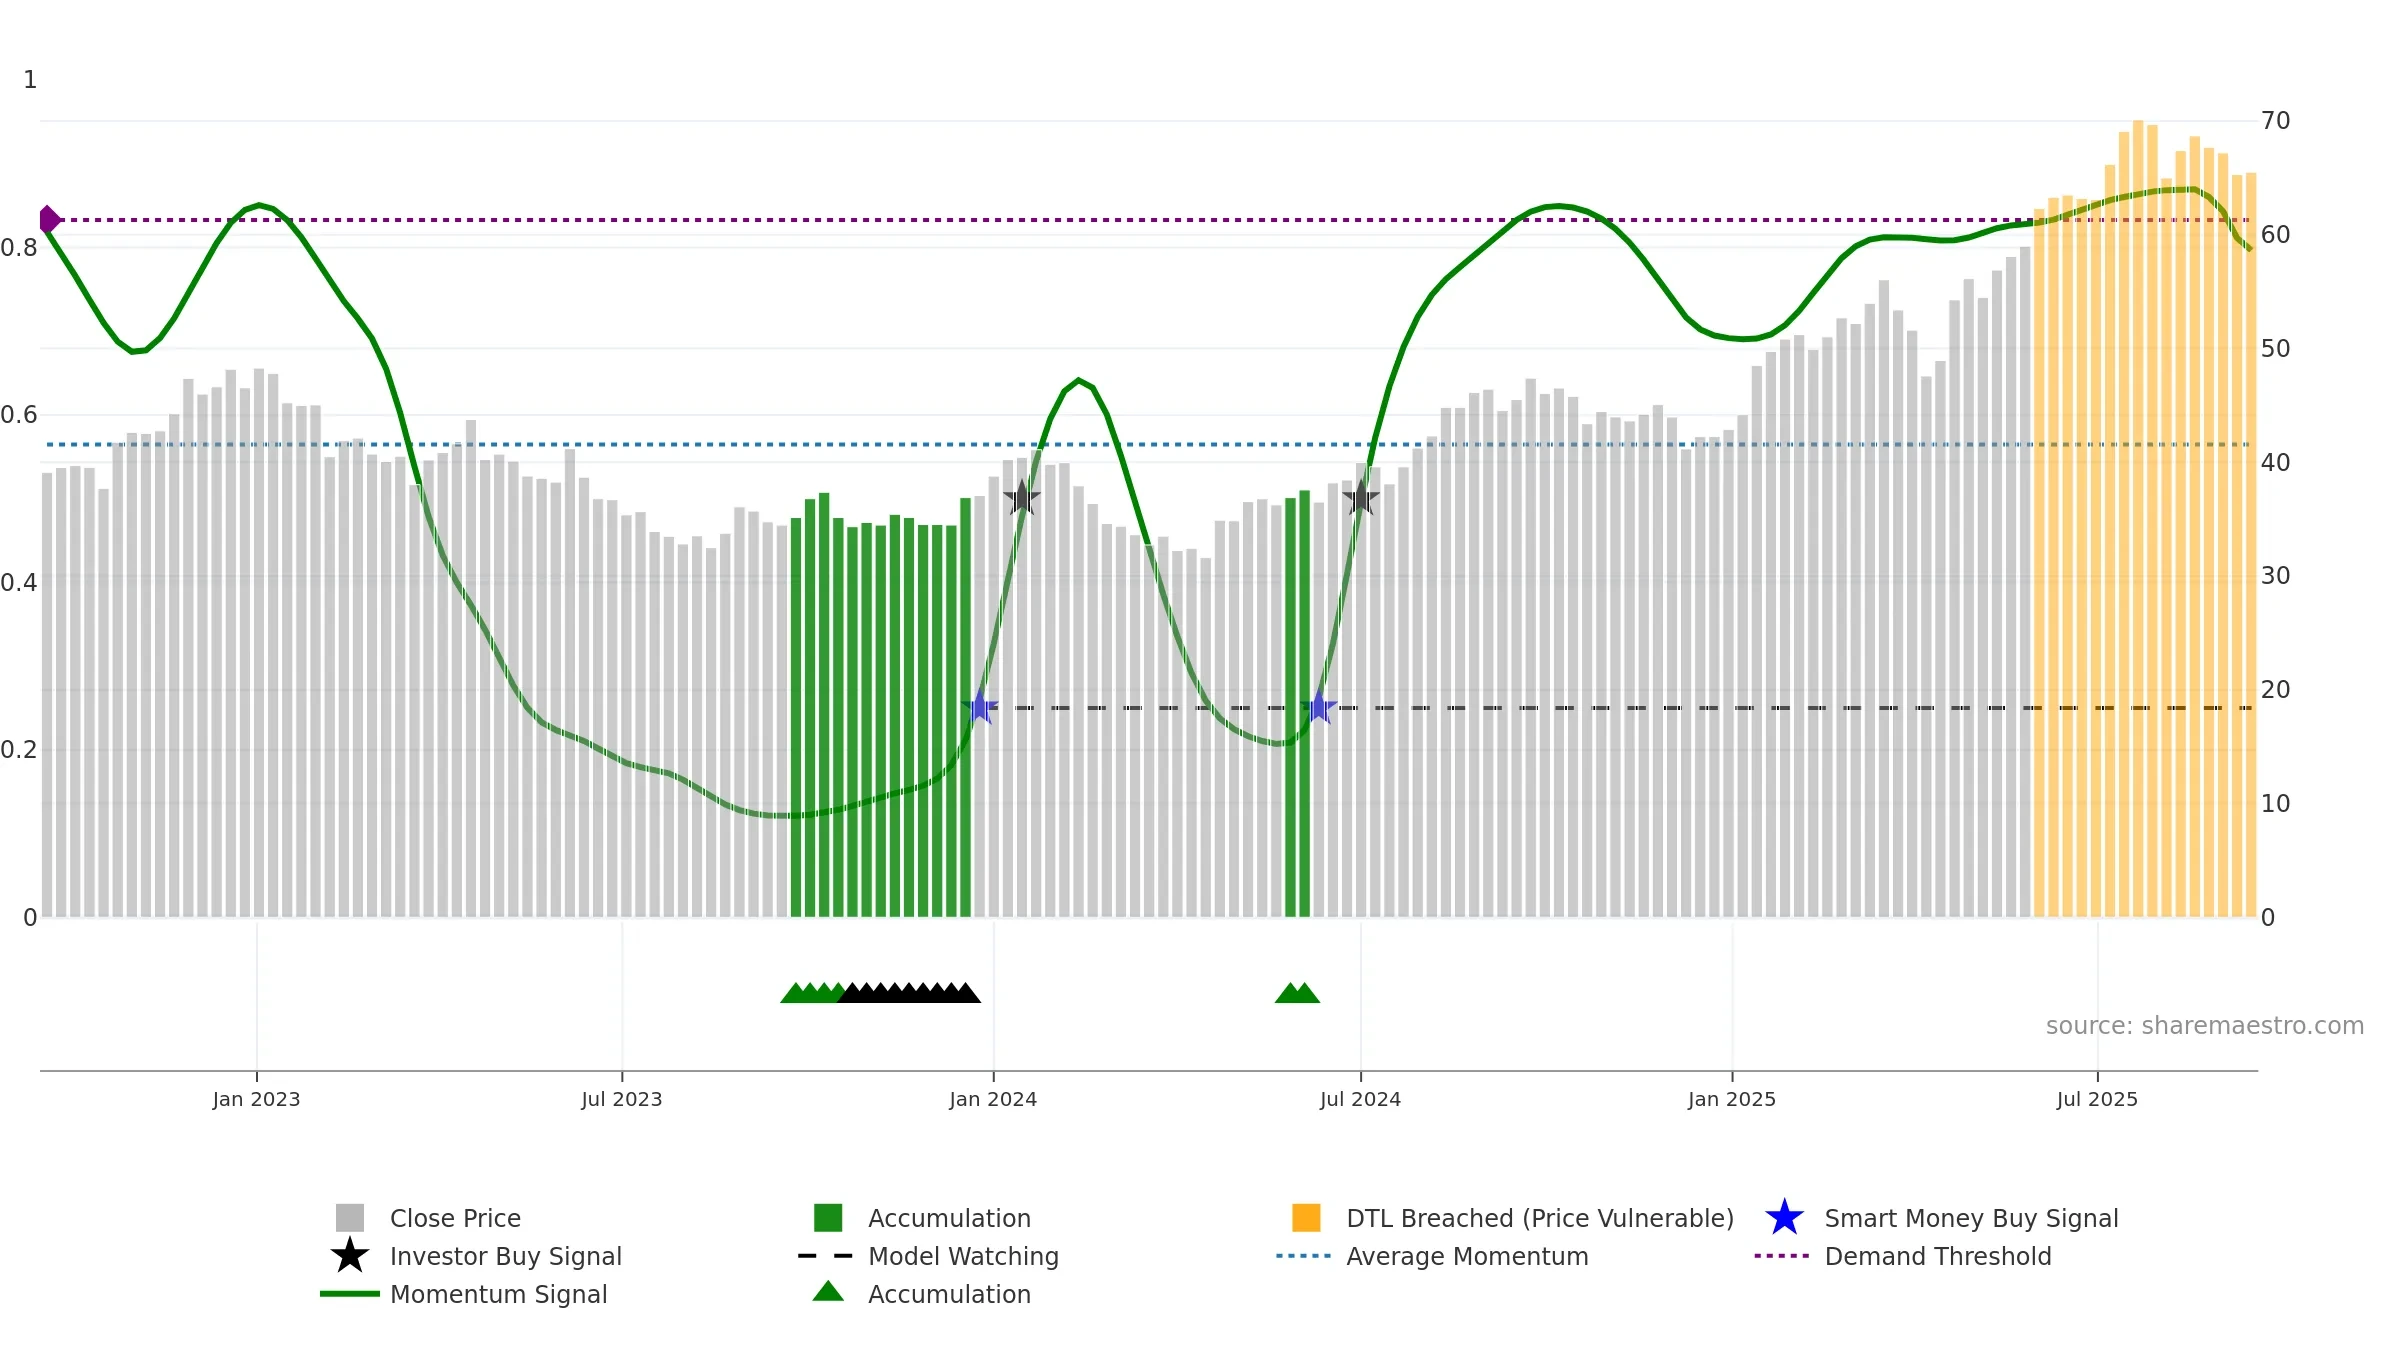
Task: Click the sharemaestro.com source text
Action: click(x=2204, y=1026)
